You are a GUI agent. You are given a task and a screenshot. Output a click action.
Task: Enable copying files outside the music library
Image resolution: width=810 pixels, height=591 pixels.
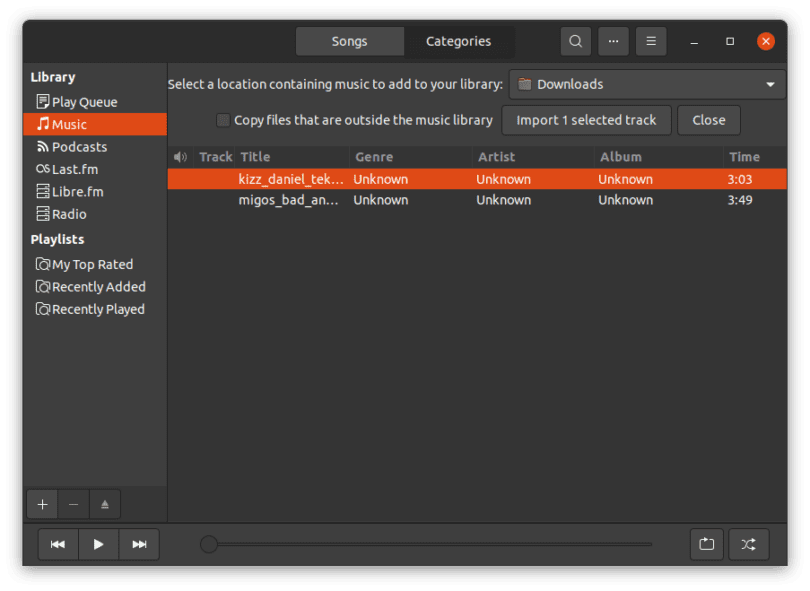[222, 120]
